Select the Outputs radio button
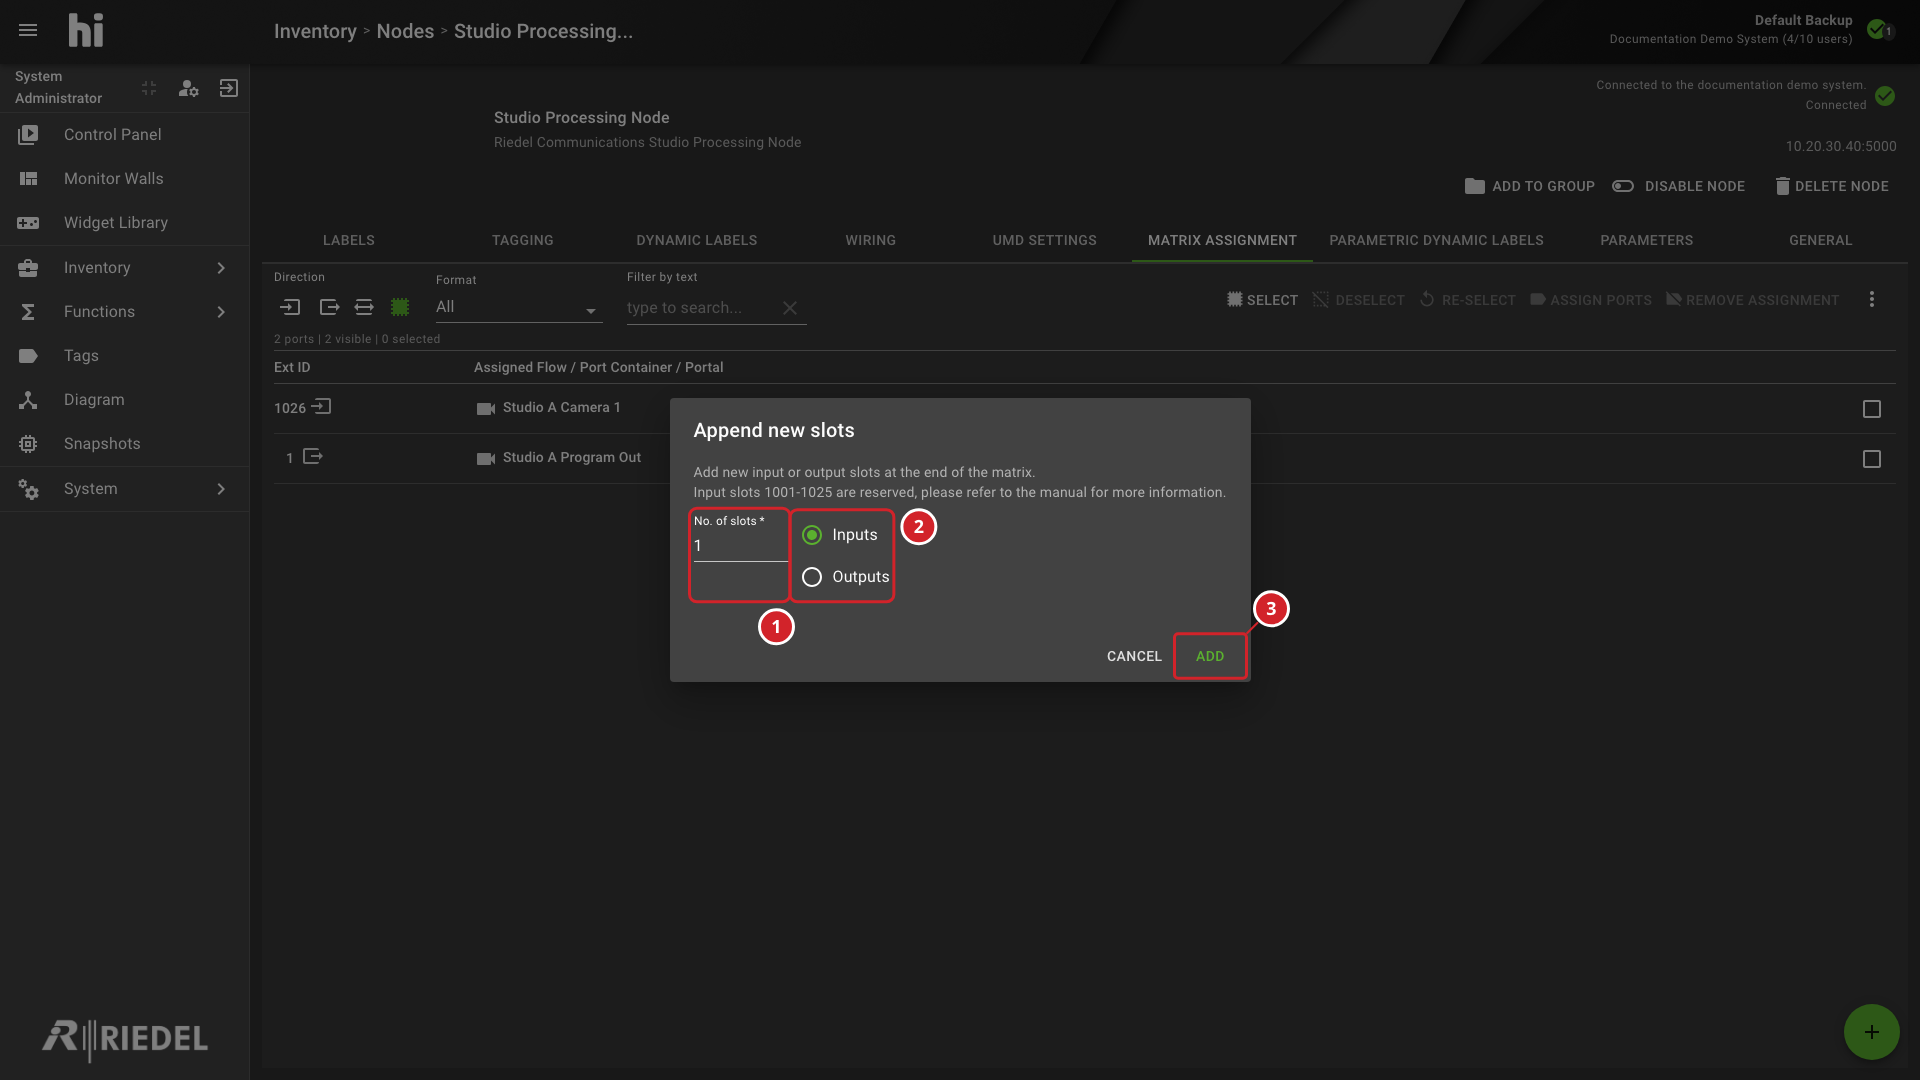Viewport: 1920px width, 1080px height. (812, 577)
